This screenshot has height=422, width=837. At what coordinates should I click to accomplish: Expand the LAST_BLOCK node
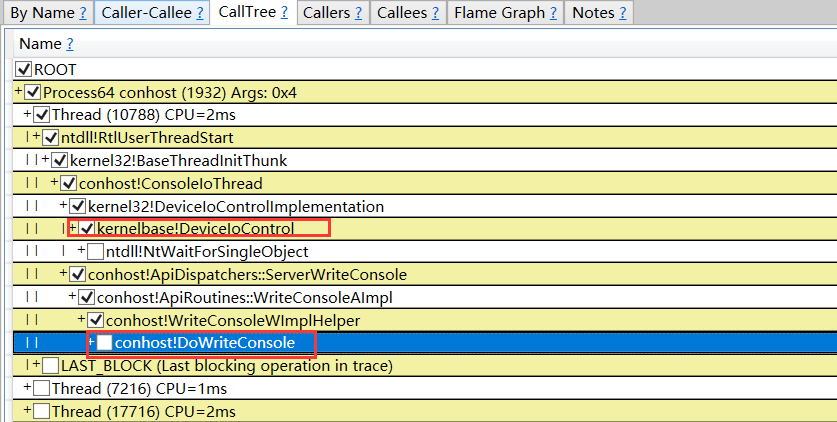[x=37, y=366]
